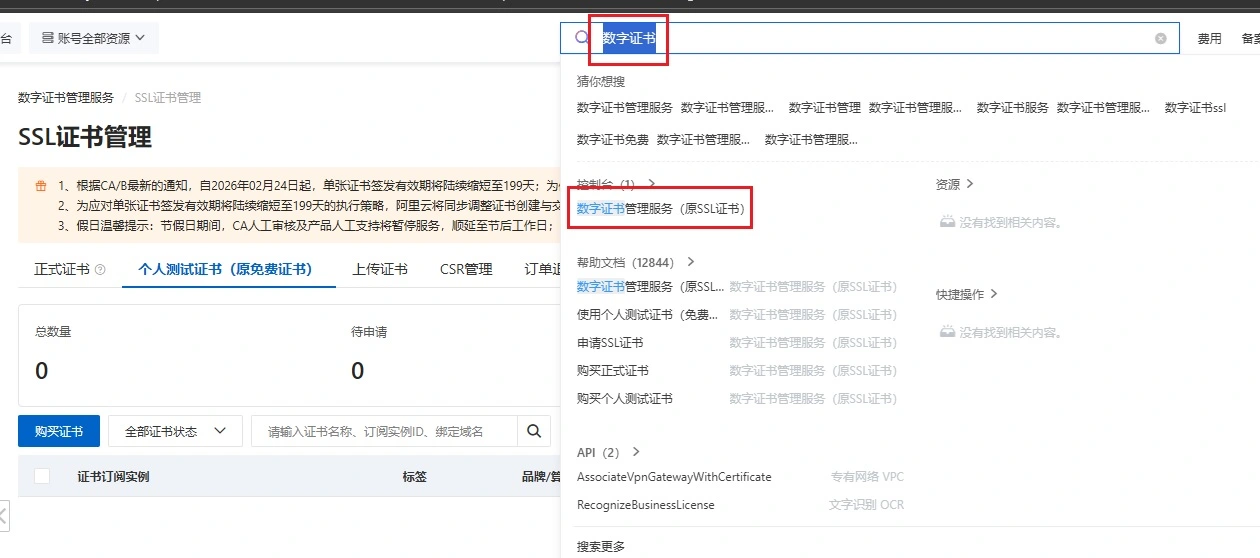Open the 全部证书状态 dropdown
1260x558 pixels.
(x=175, y=432)
